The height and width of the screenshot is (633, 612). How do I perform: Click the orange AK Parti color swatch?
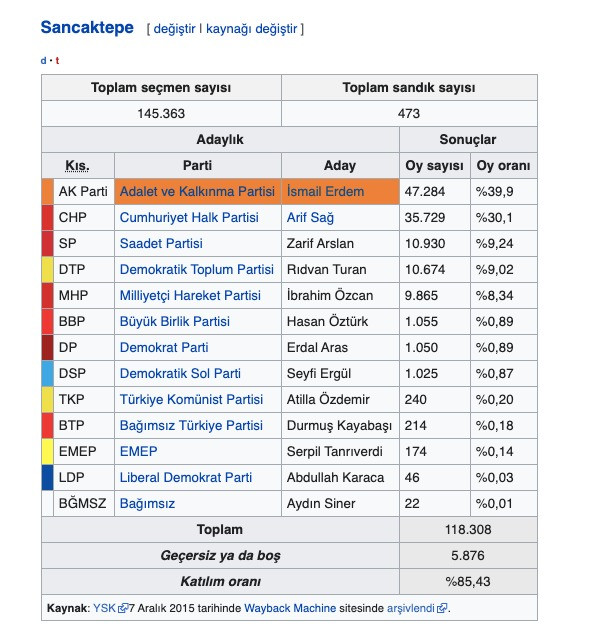(47, 191)
